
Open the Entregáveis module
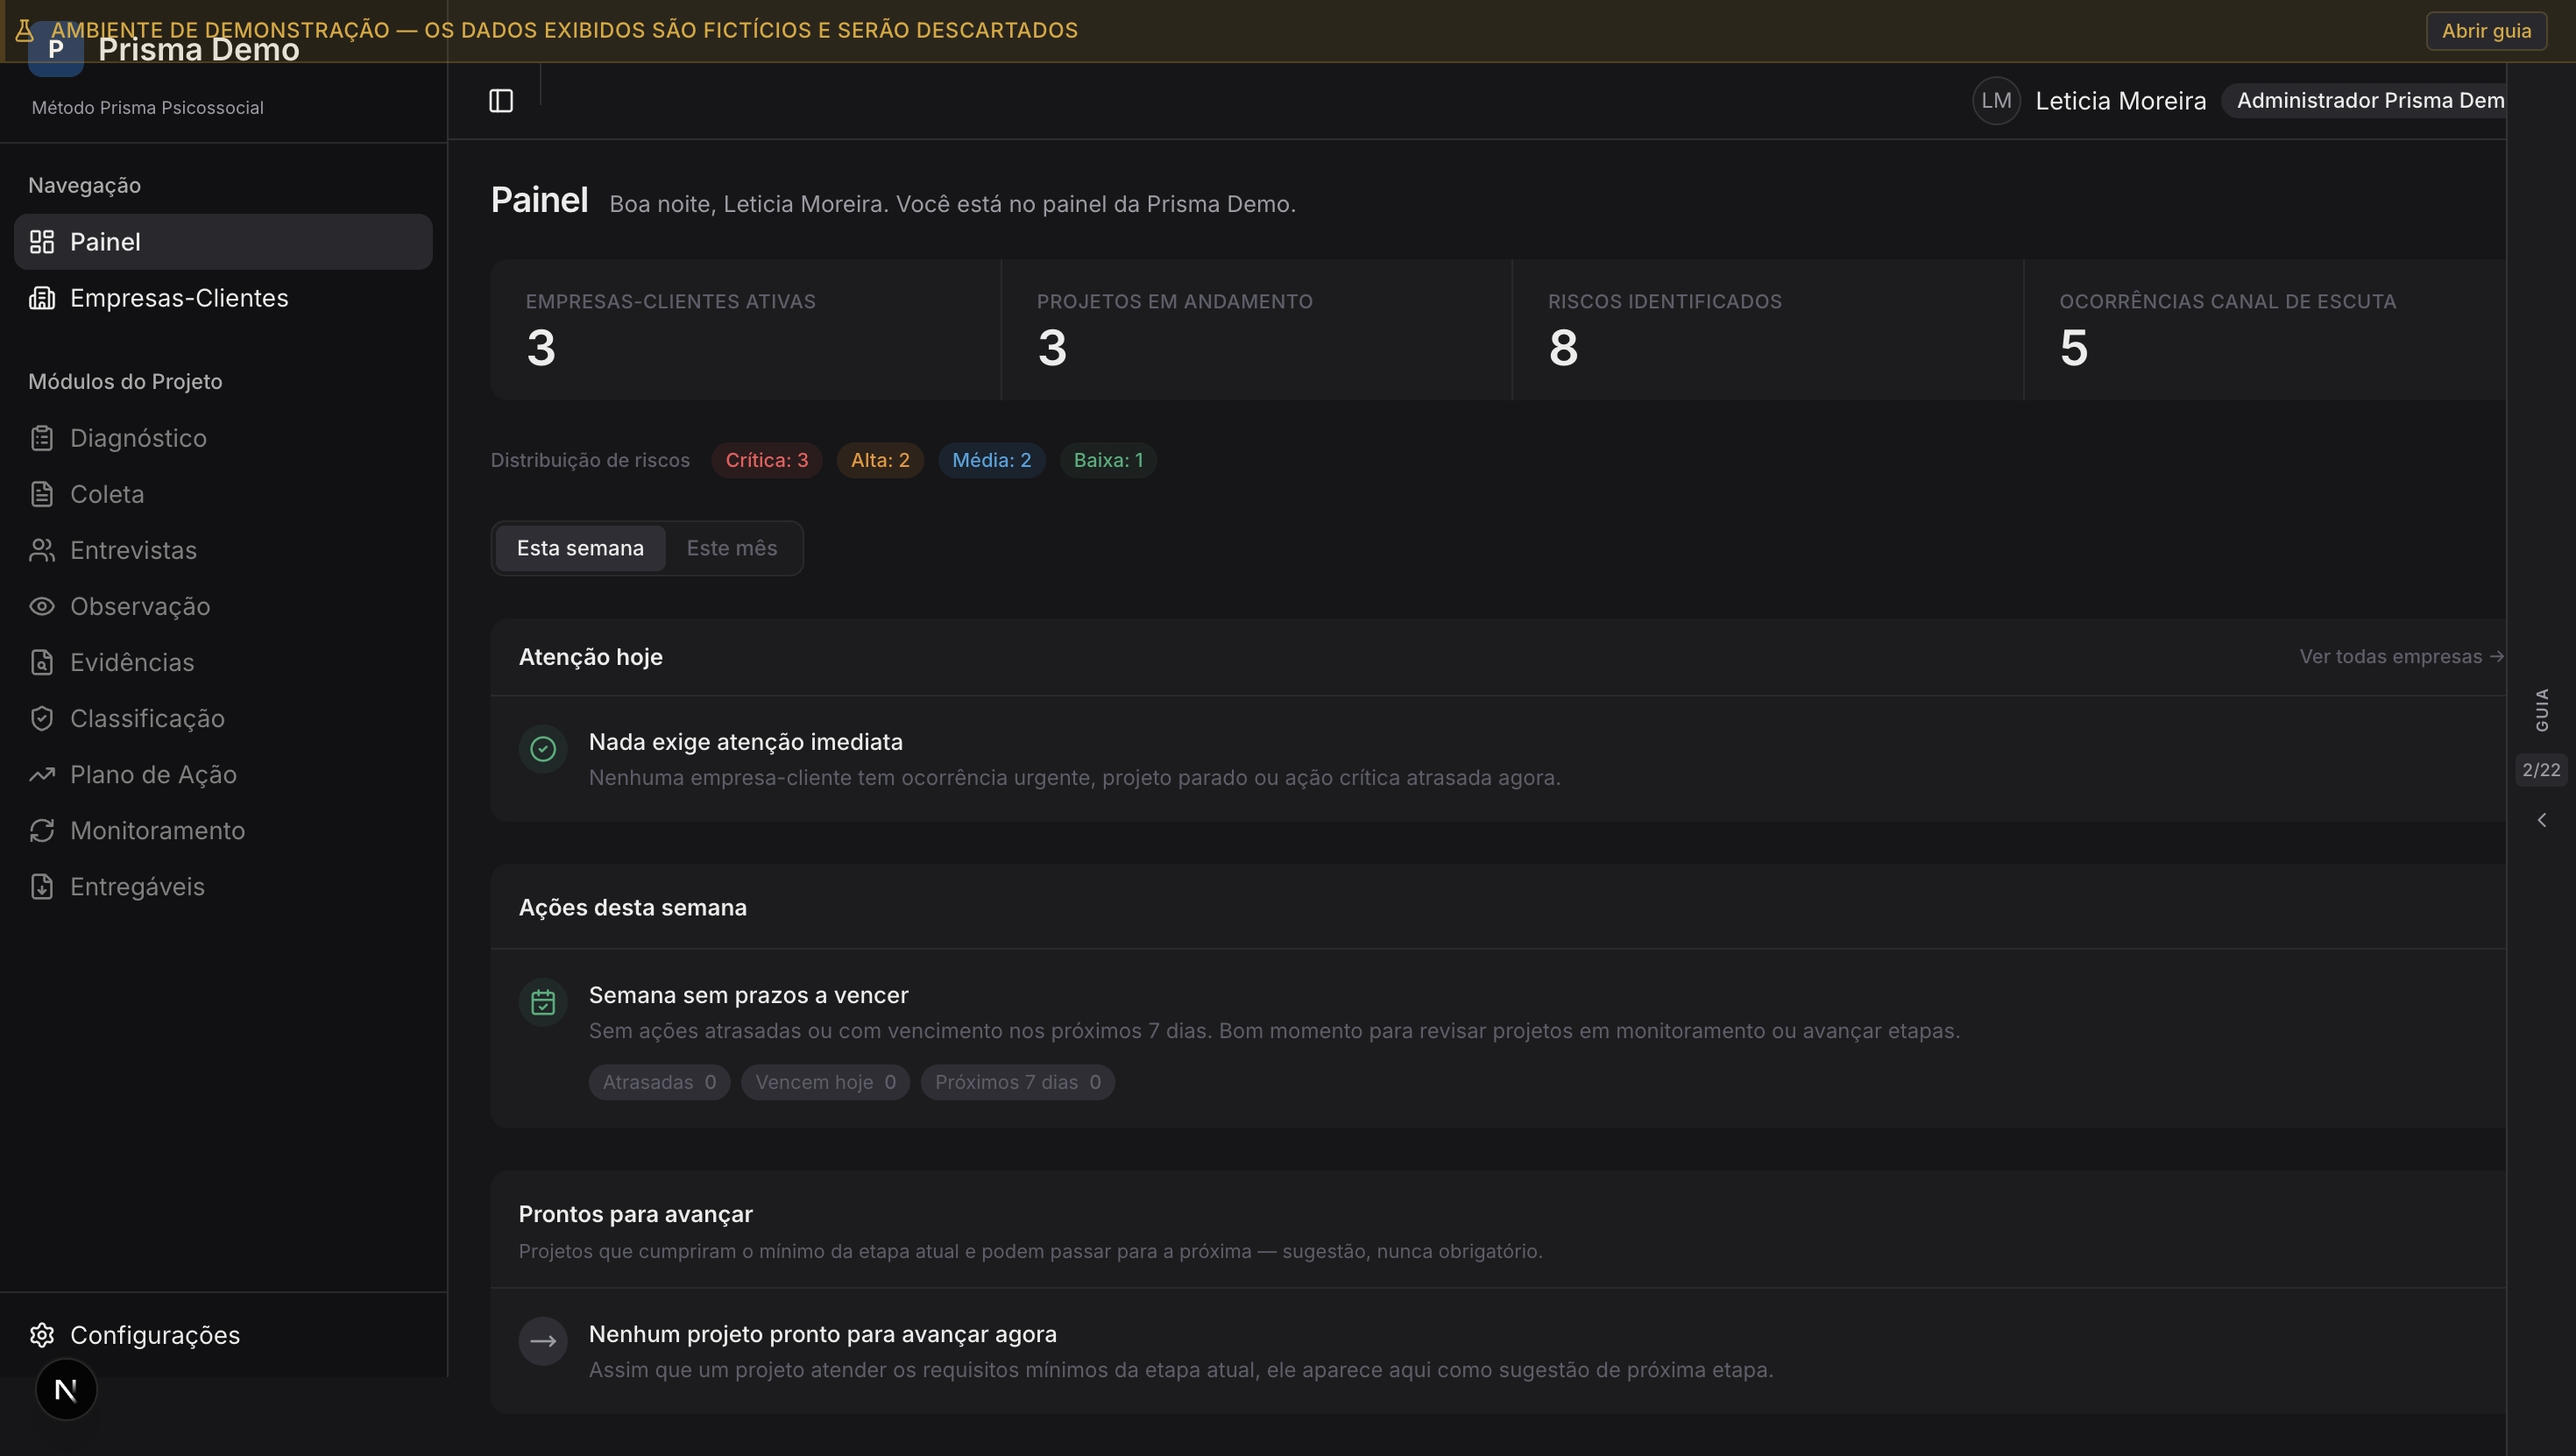[137, 886]
